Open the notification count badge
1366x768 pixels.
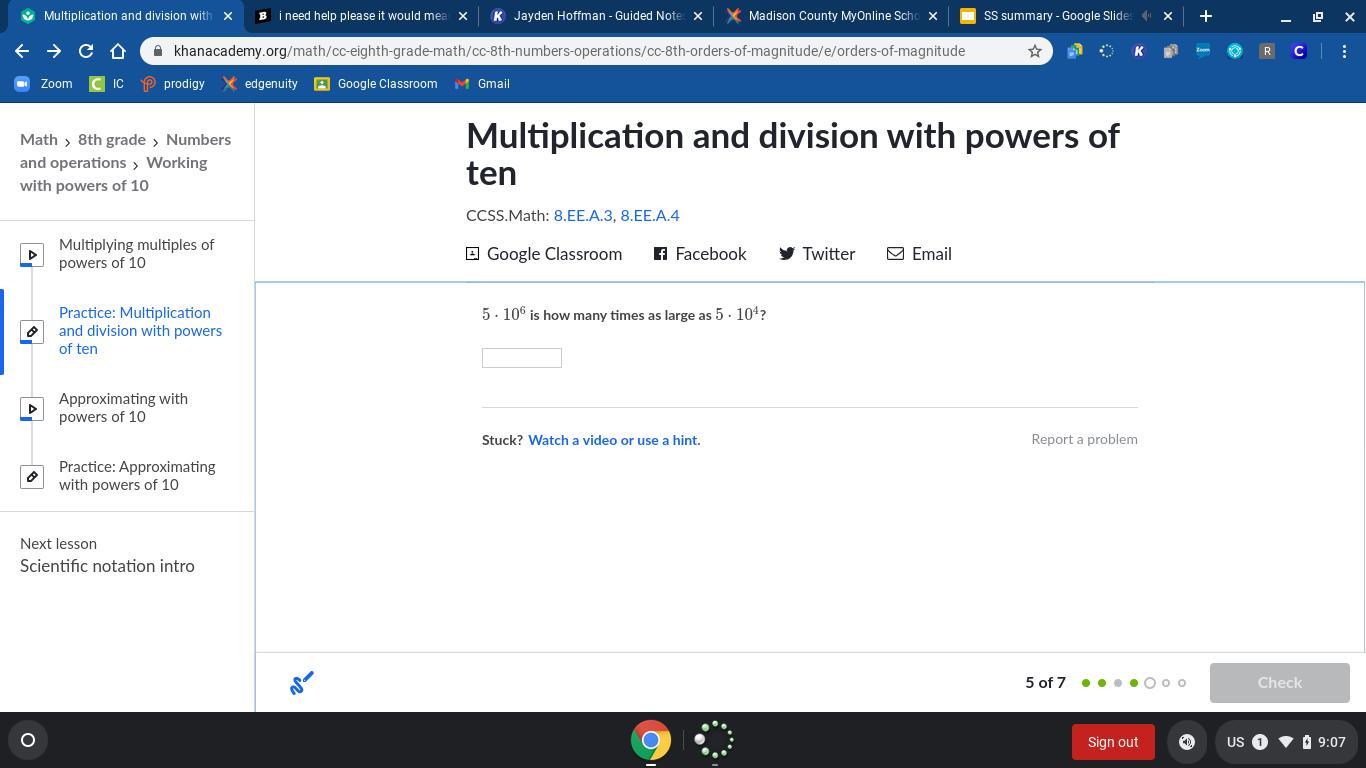tap(1260, 742)
